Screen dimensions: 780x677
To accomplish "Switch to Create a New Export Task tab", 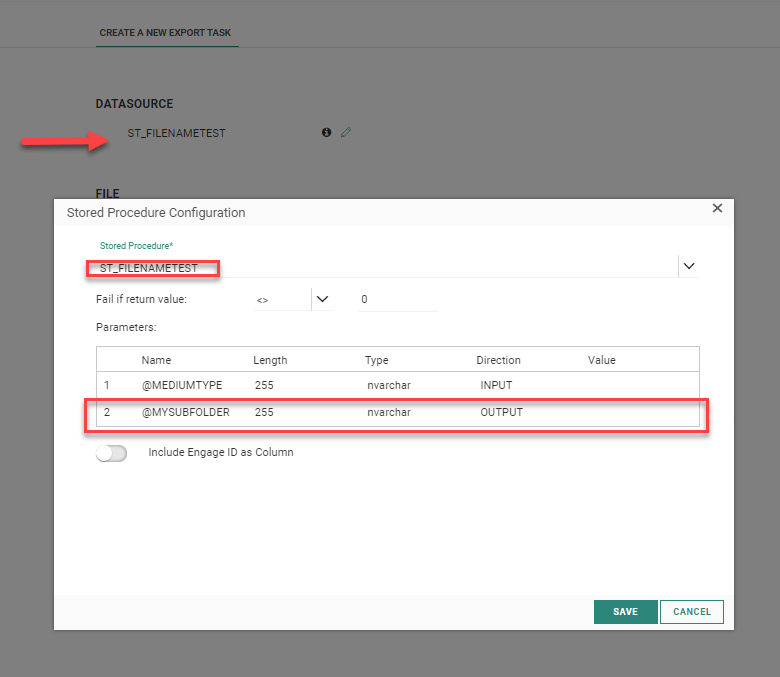I will 165,33.
